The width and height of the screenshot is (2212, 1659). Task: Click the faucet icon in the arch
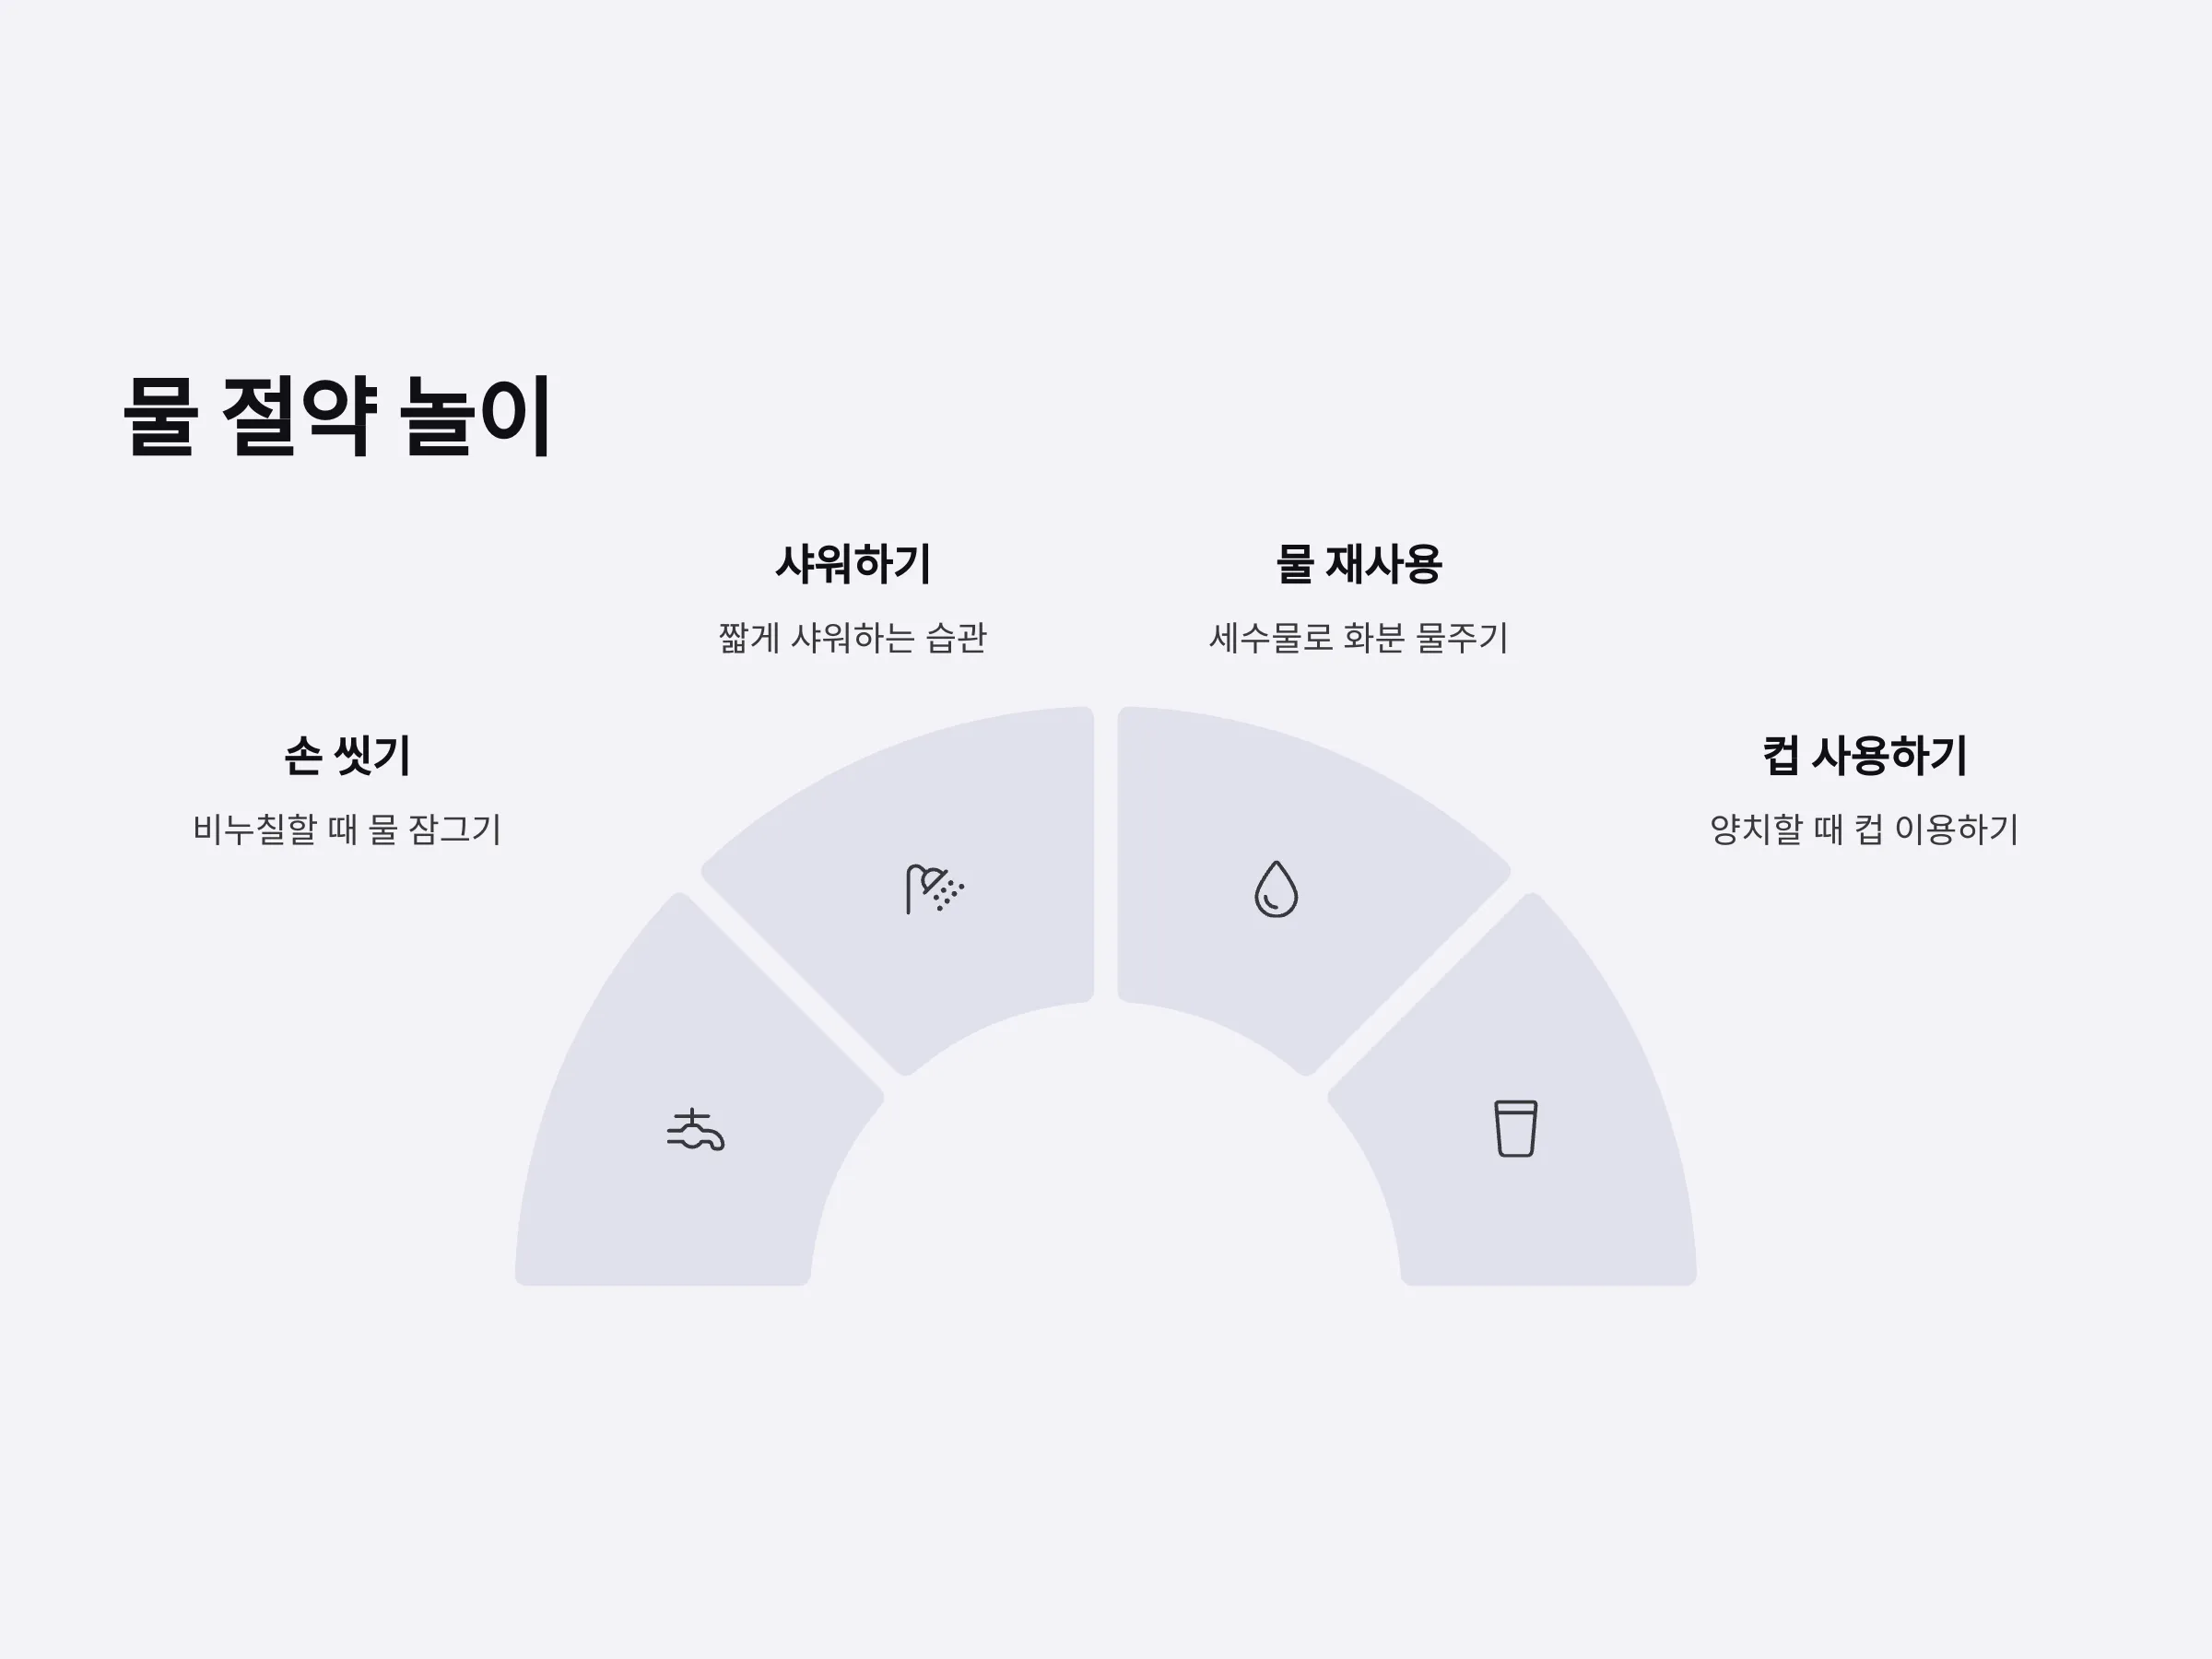point(695,1129)
